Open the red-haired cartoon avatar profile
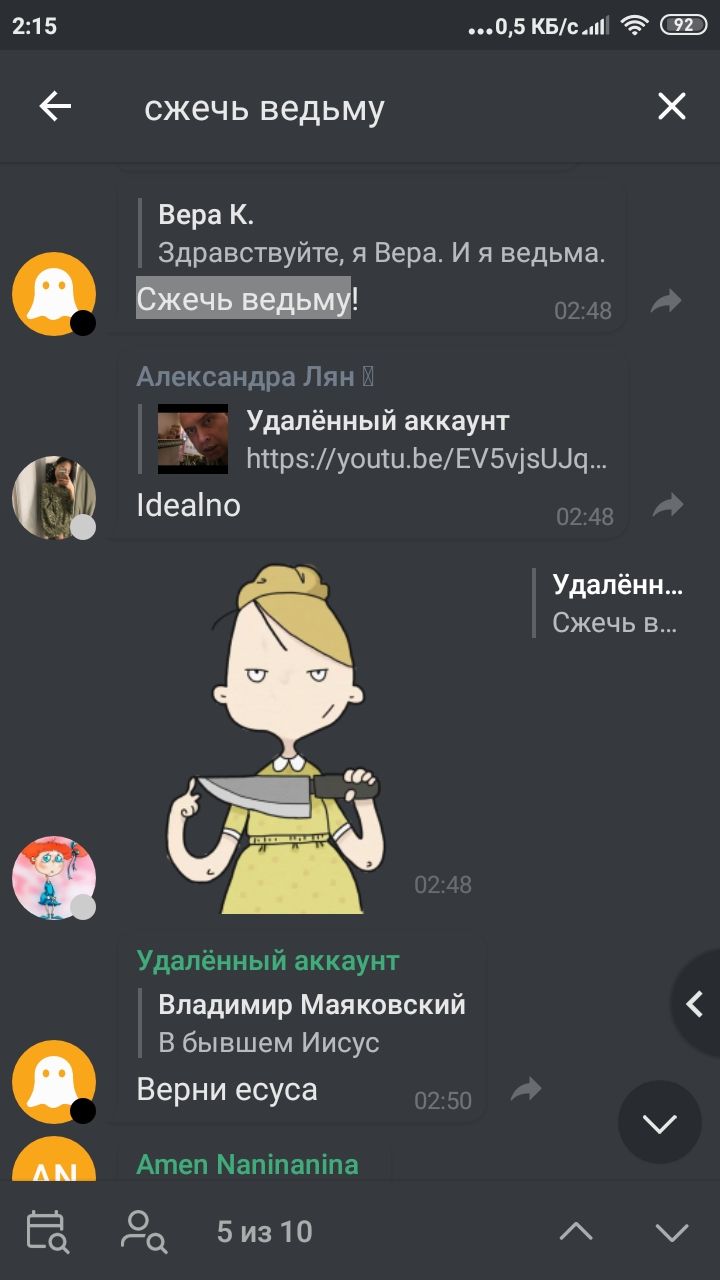Screen dimensions: 720x1280 (x=54, y=878)
